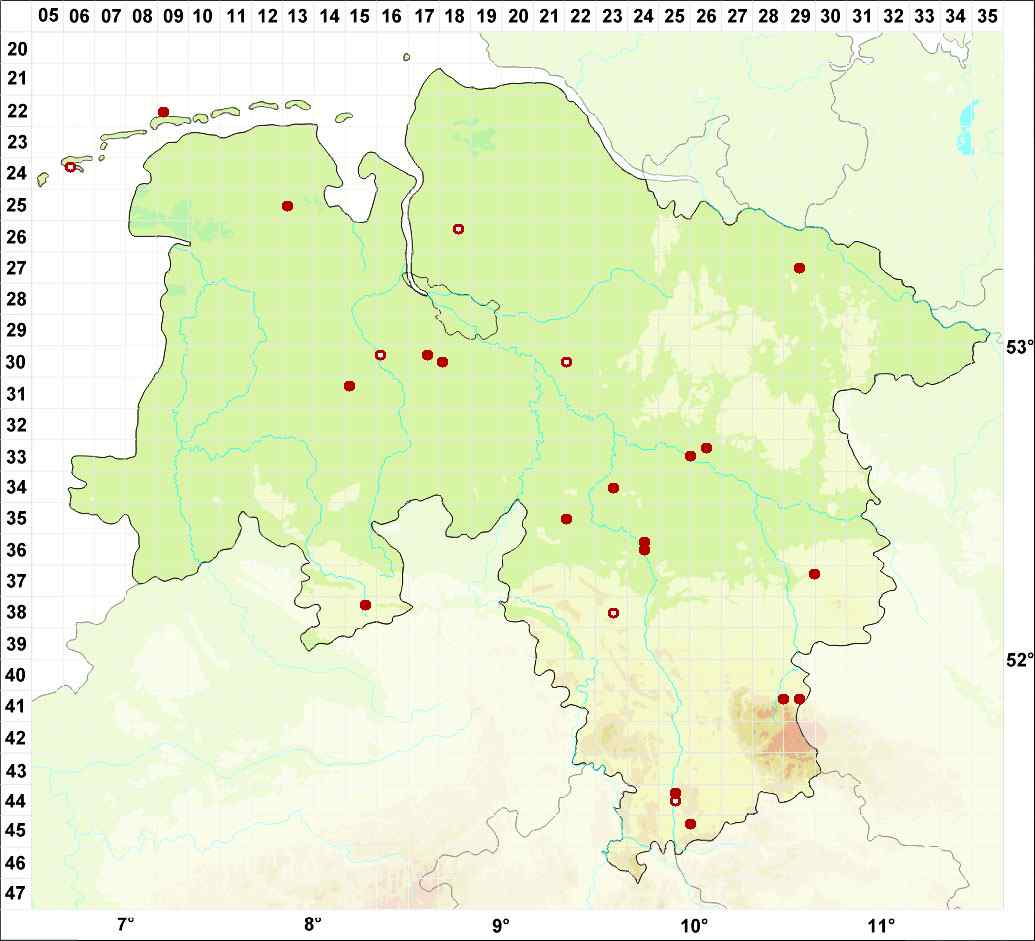
Task: Click row label 38 on the left edge
Action: point(18,612)
